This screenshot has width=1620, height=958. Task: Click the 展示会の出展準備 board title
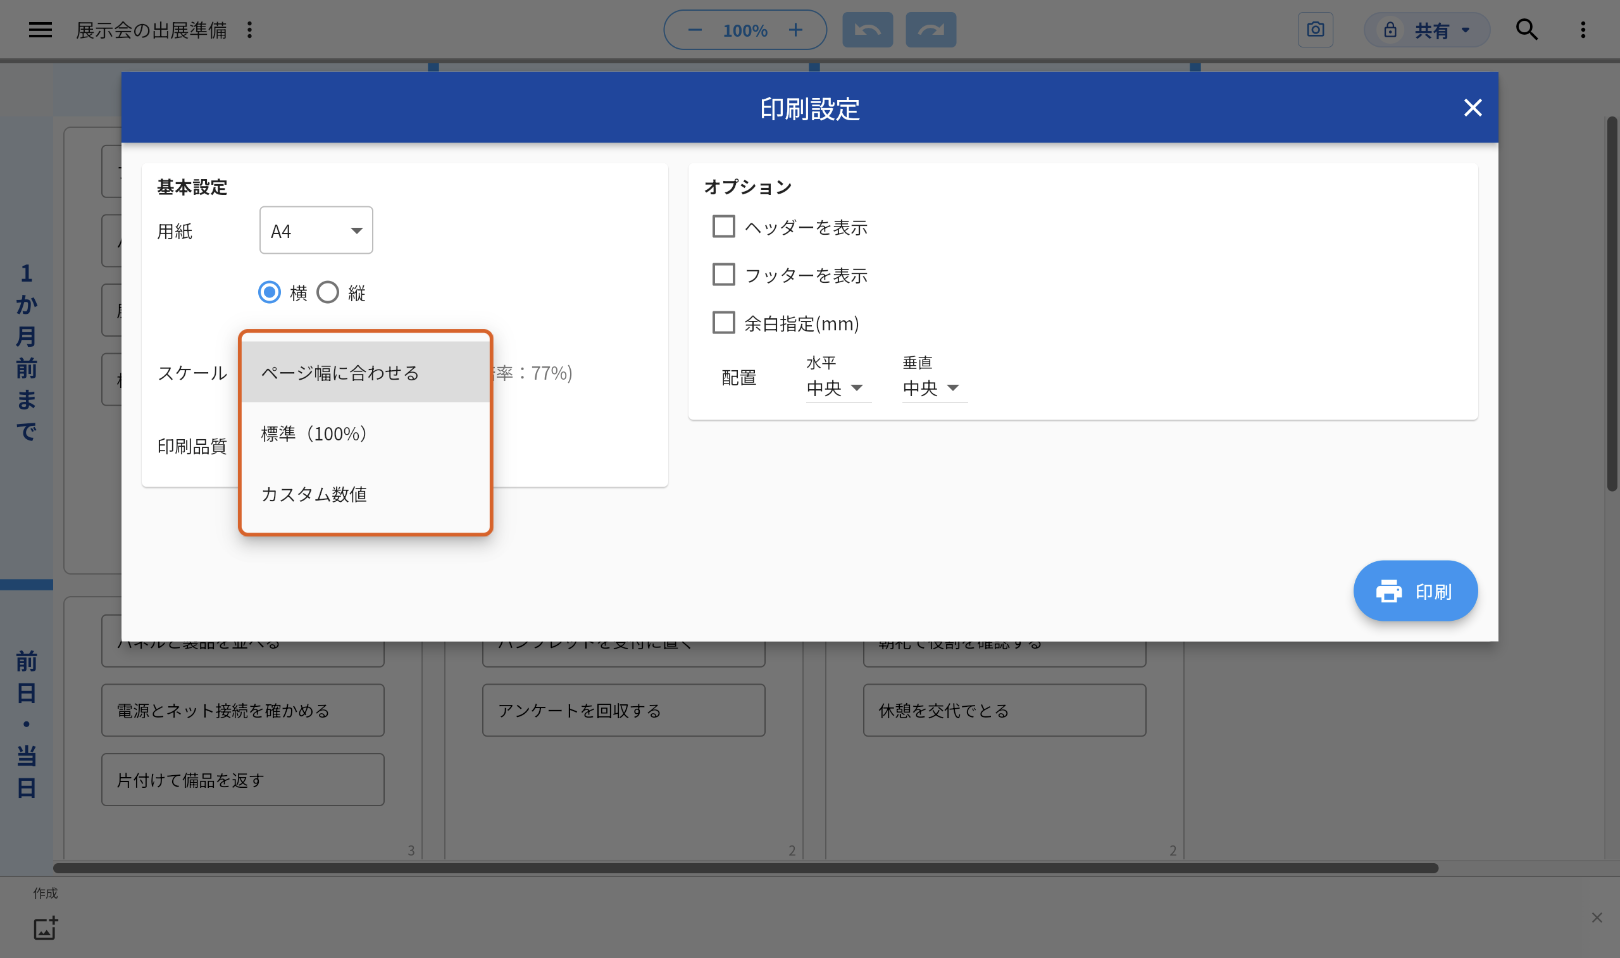151,30
